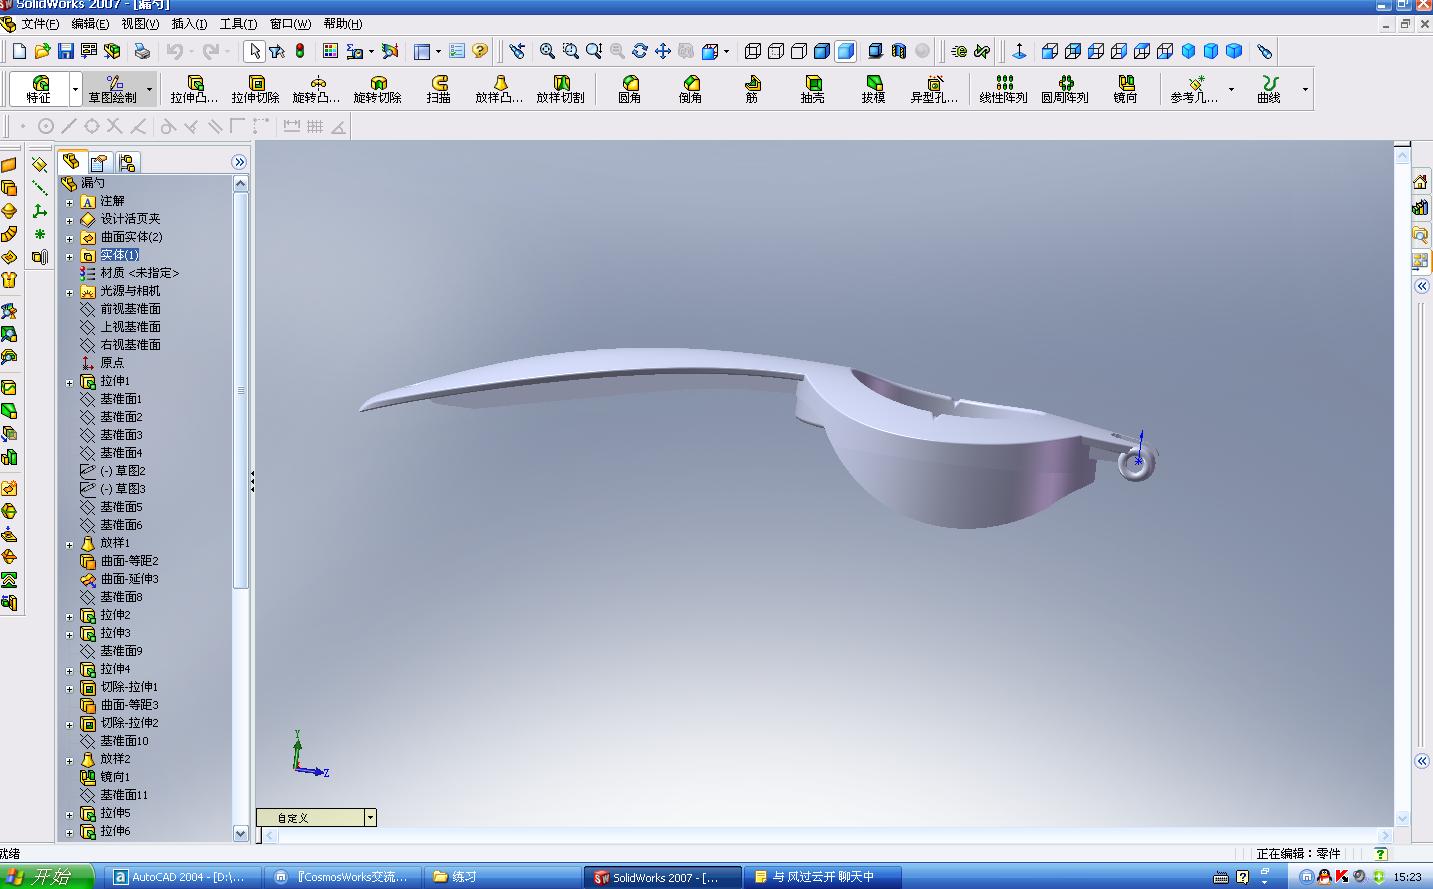This screenshot has height=889, width=1433.
Task: Click the Coordinate System icon
Action: tap(39, 211)
